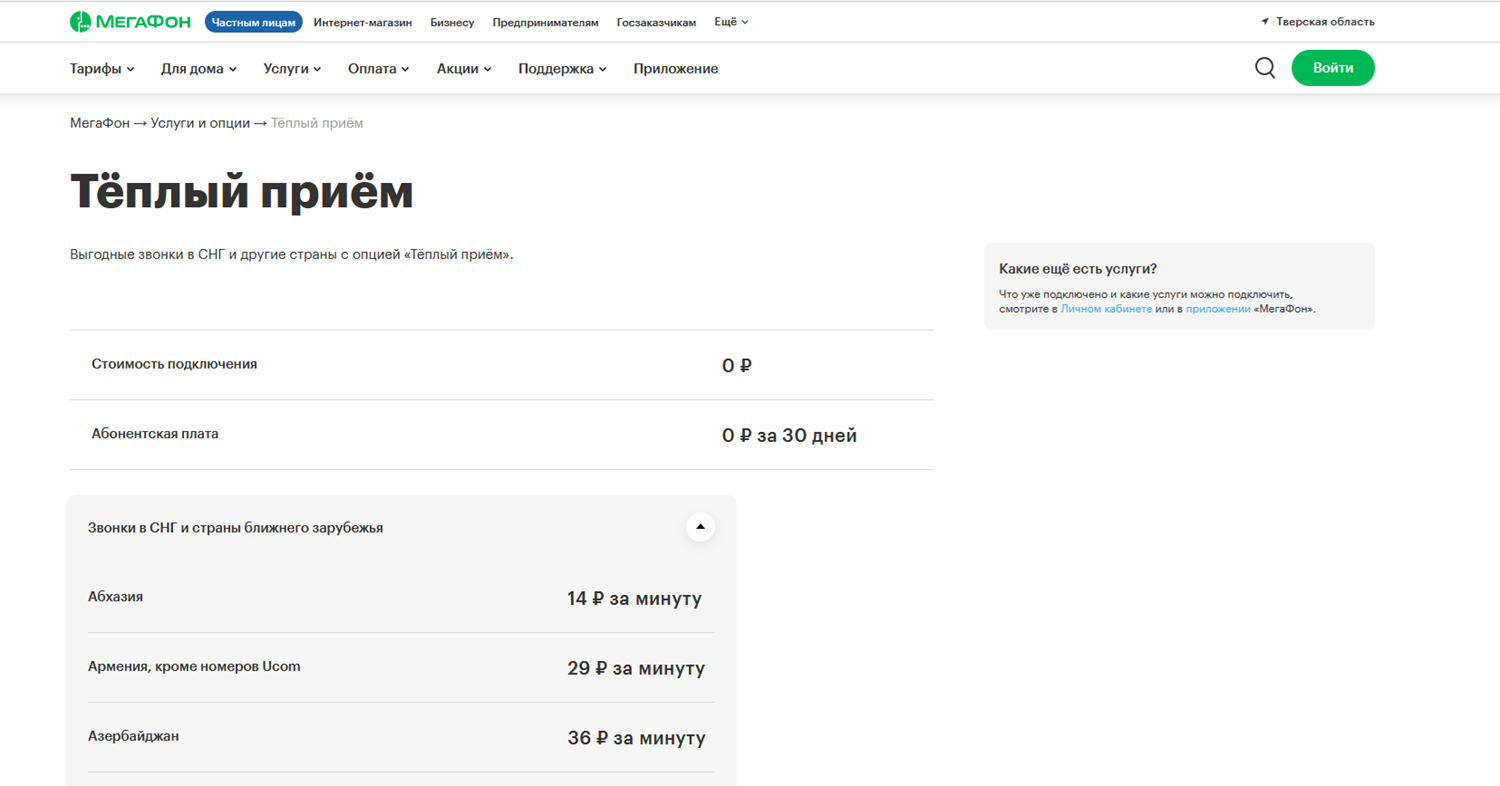The width and height of the screenshot is (1500, 786).
Task: Switch to the Бизнесу section
Action: pos(453,22)
